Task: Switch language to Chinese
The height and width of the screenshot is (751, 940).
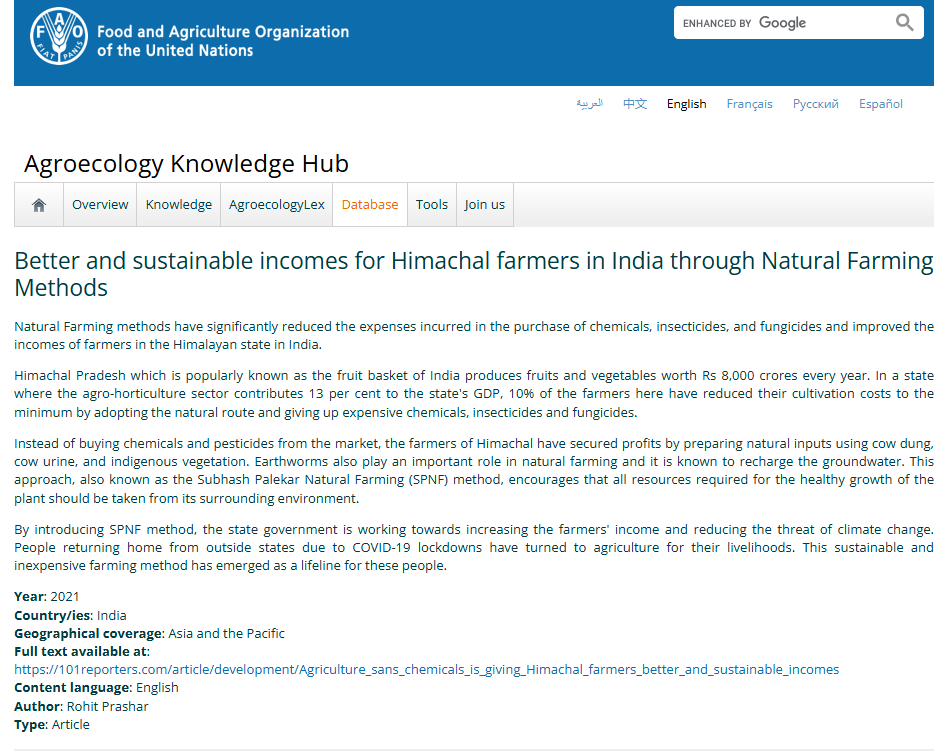Action: tap(635, 104)
